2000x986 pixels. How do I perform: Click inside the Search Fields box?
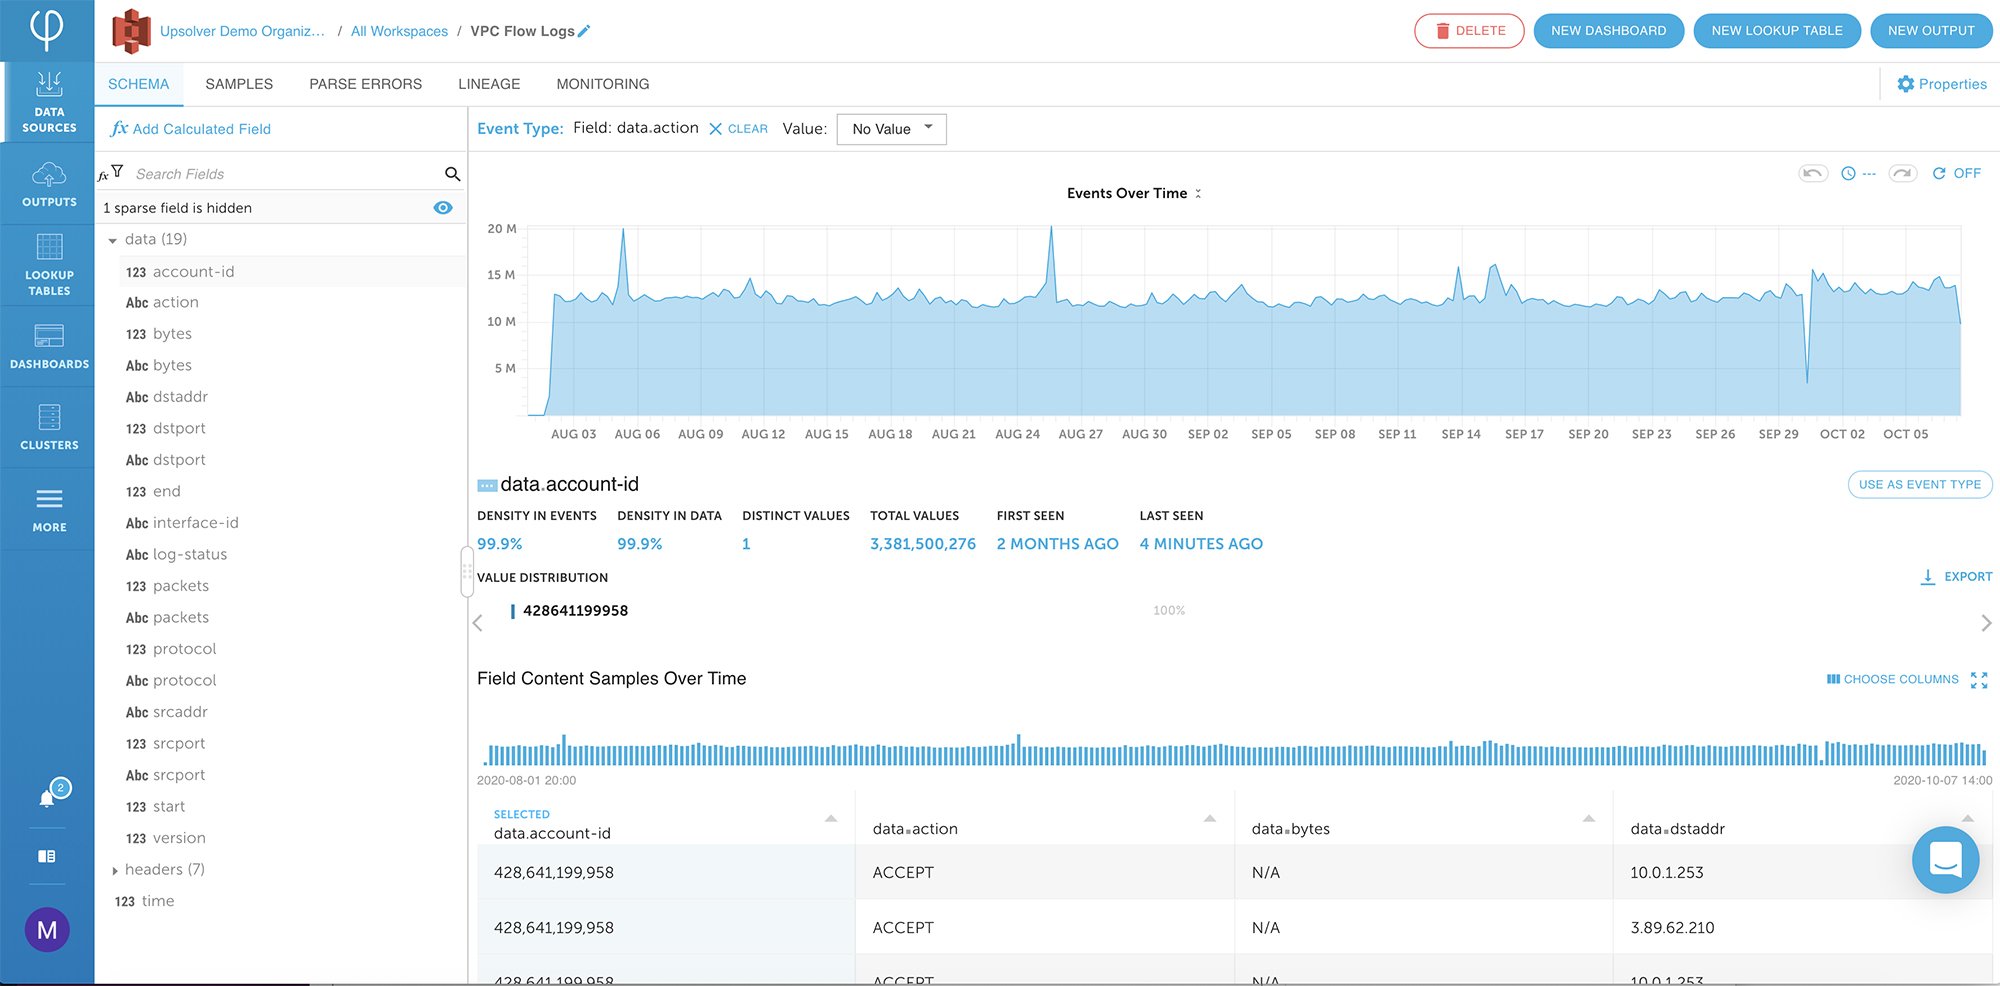pos(280,173)
